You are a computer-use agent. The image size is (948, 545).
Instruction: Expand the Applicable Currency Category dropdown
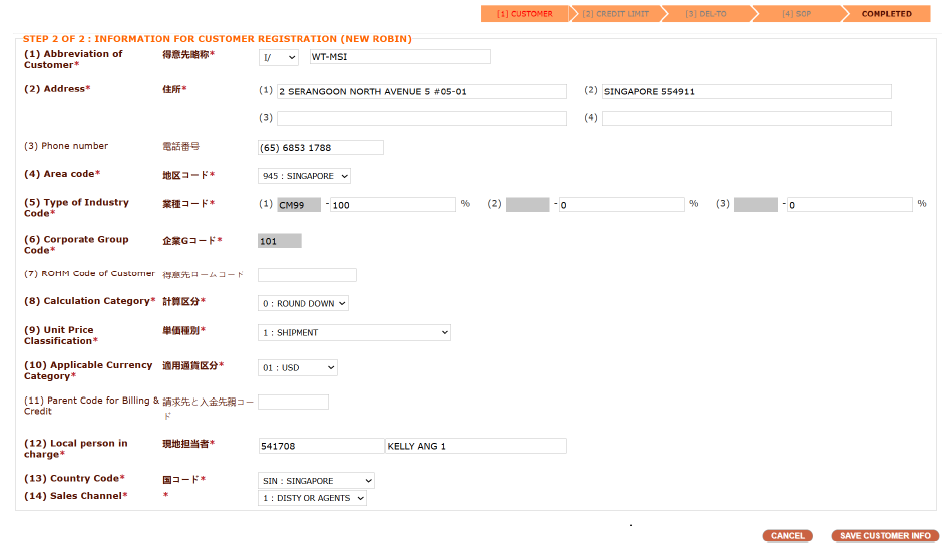pos(297,367)
